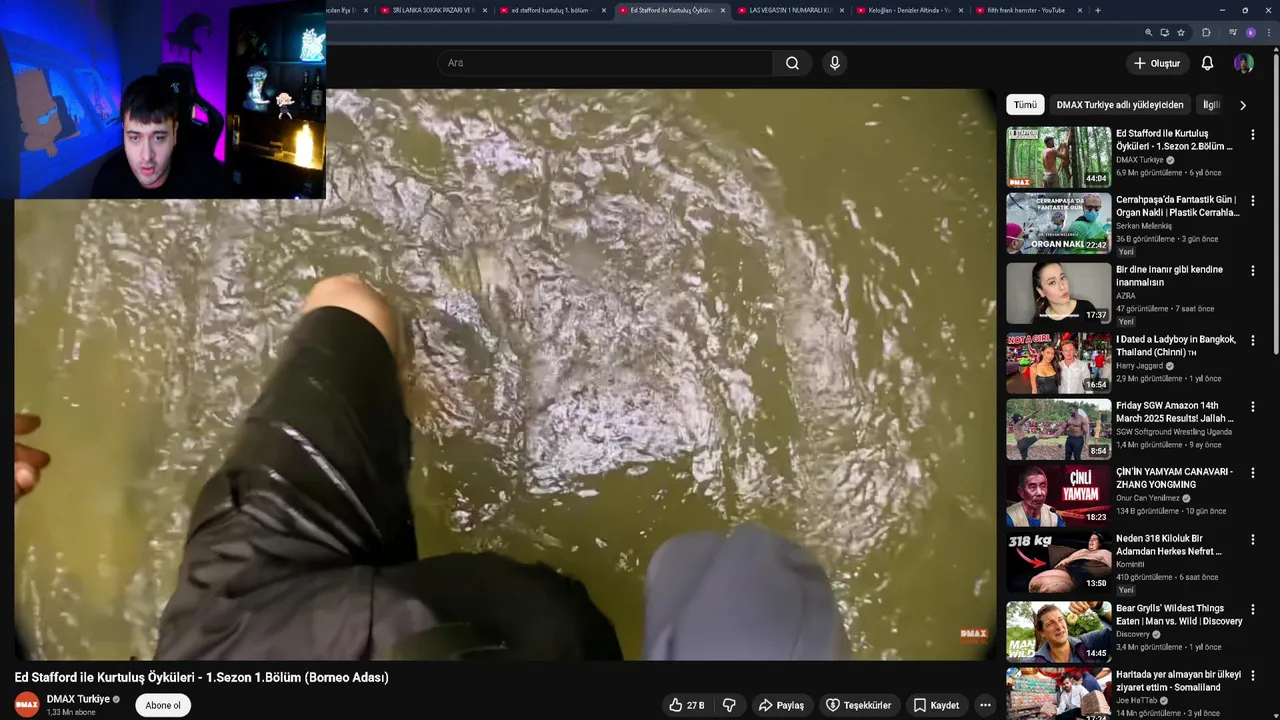This screenshot has height=720, width=1280.
Task: Click the Paylaş share button
Action: click(781, 705)
